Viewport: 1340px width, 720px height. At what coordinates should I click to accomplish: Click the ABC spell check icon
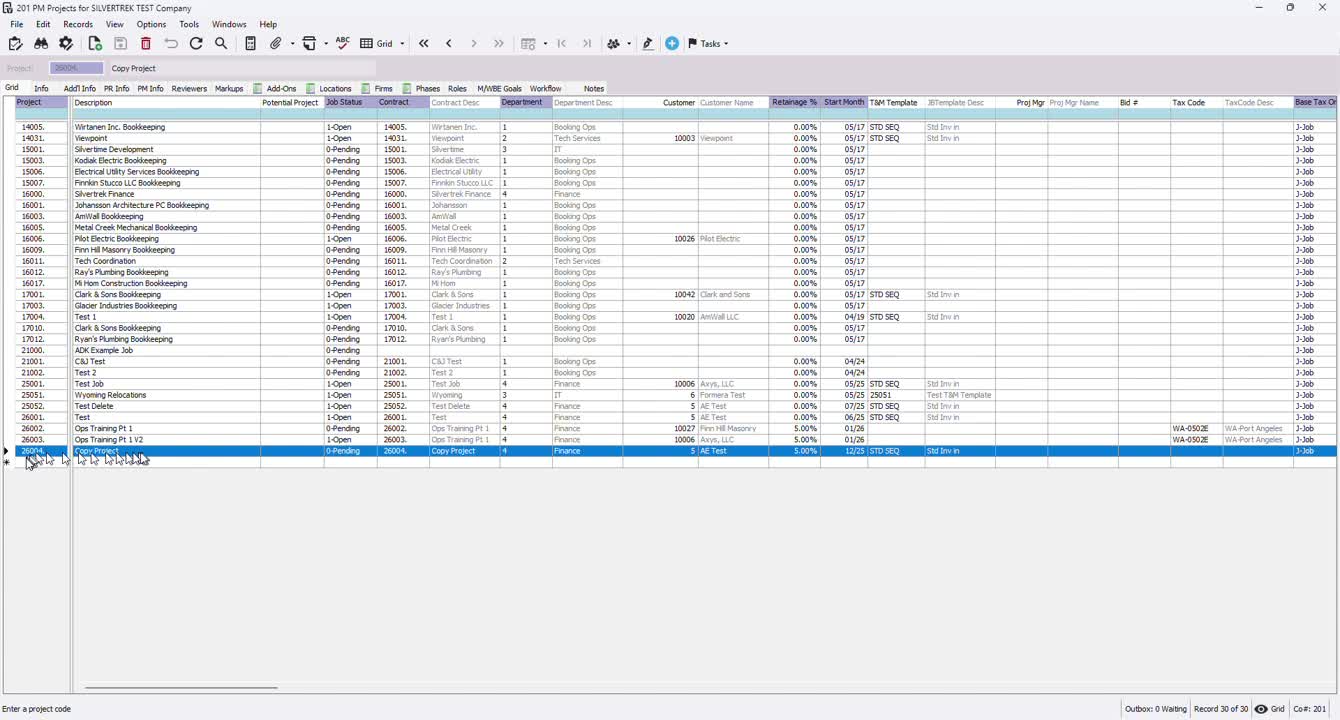tap(343, 43)
